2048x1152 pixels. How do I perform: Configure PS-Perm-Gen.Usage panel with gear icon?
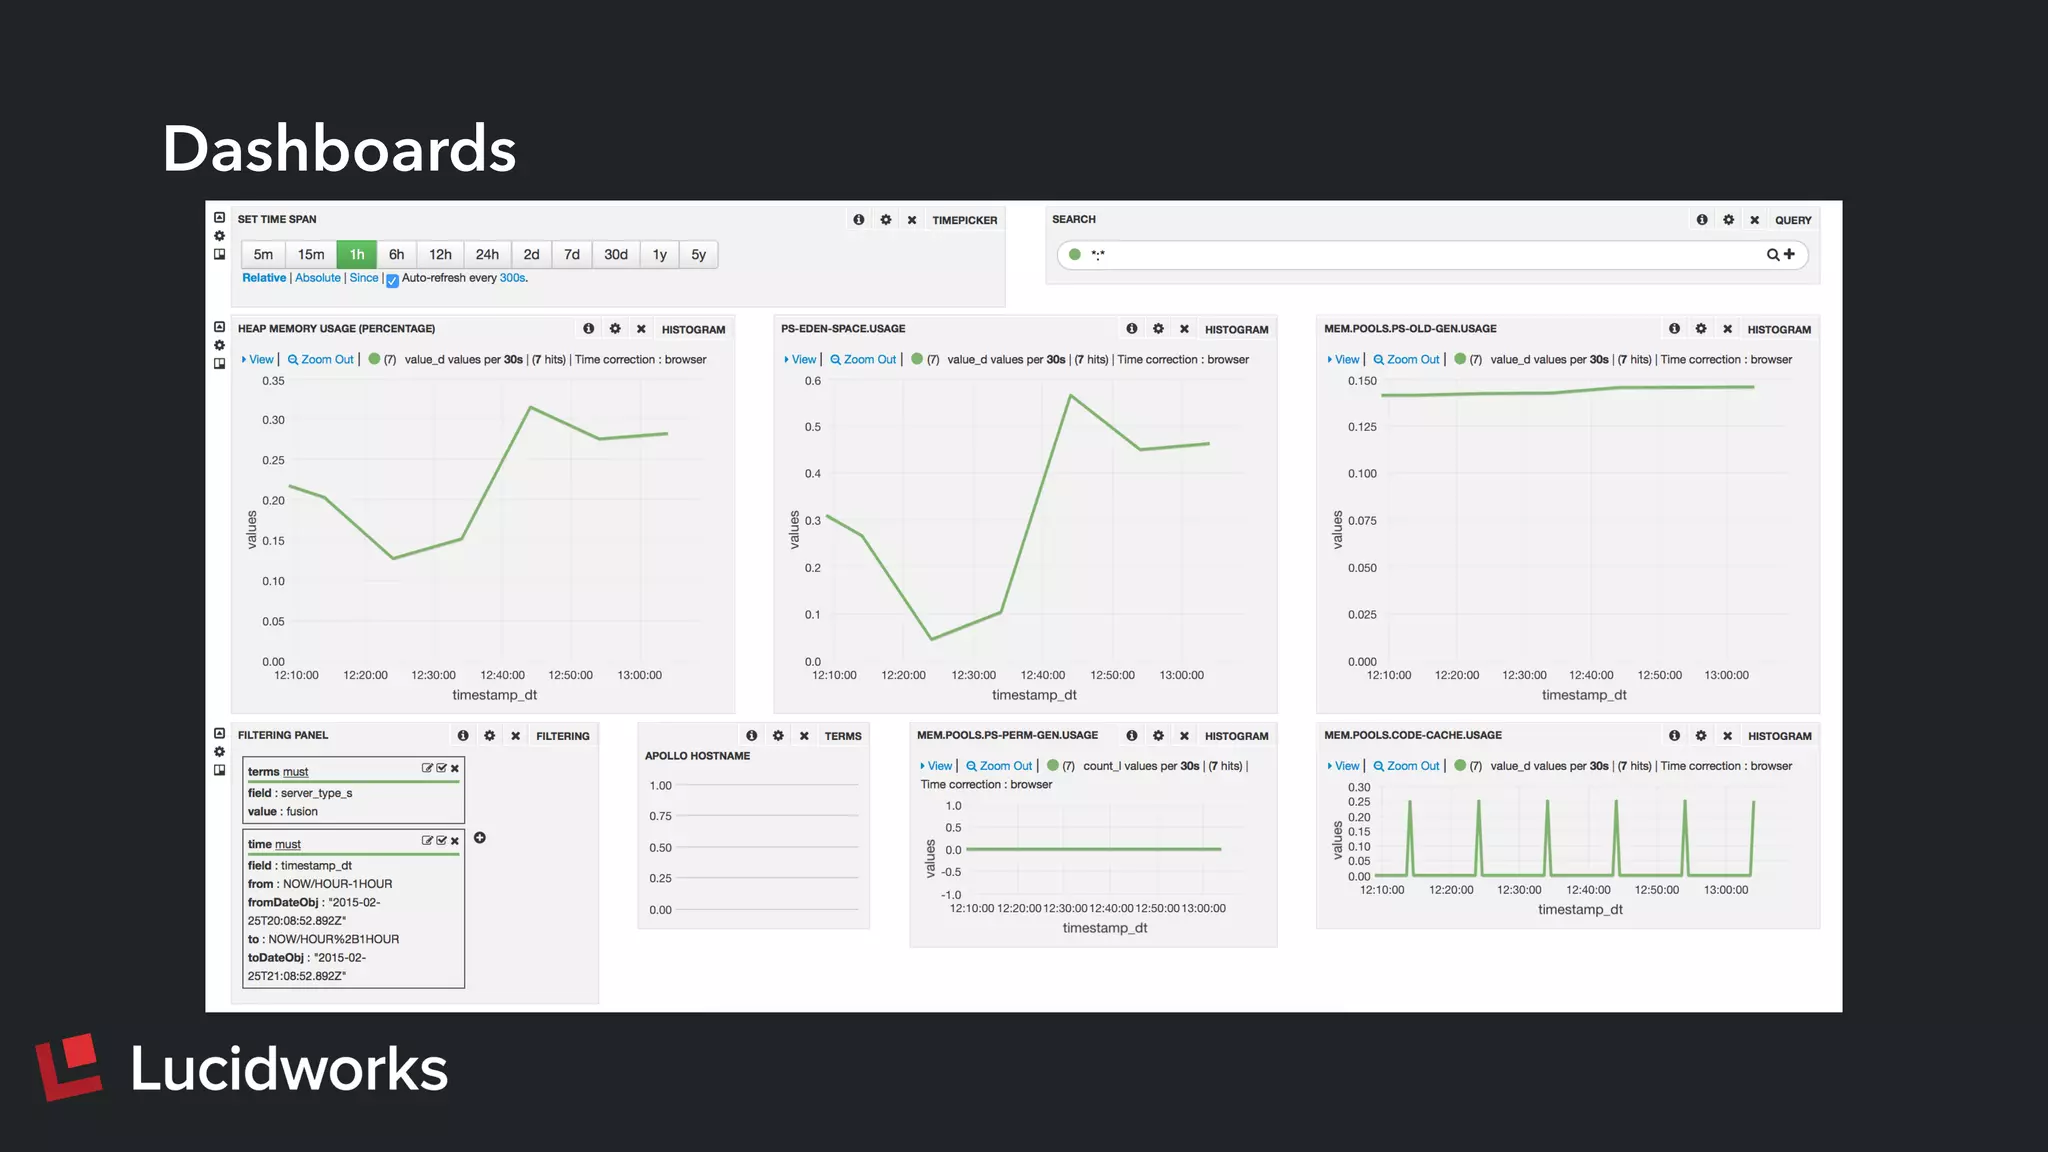click(1158, 736)
